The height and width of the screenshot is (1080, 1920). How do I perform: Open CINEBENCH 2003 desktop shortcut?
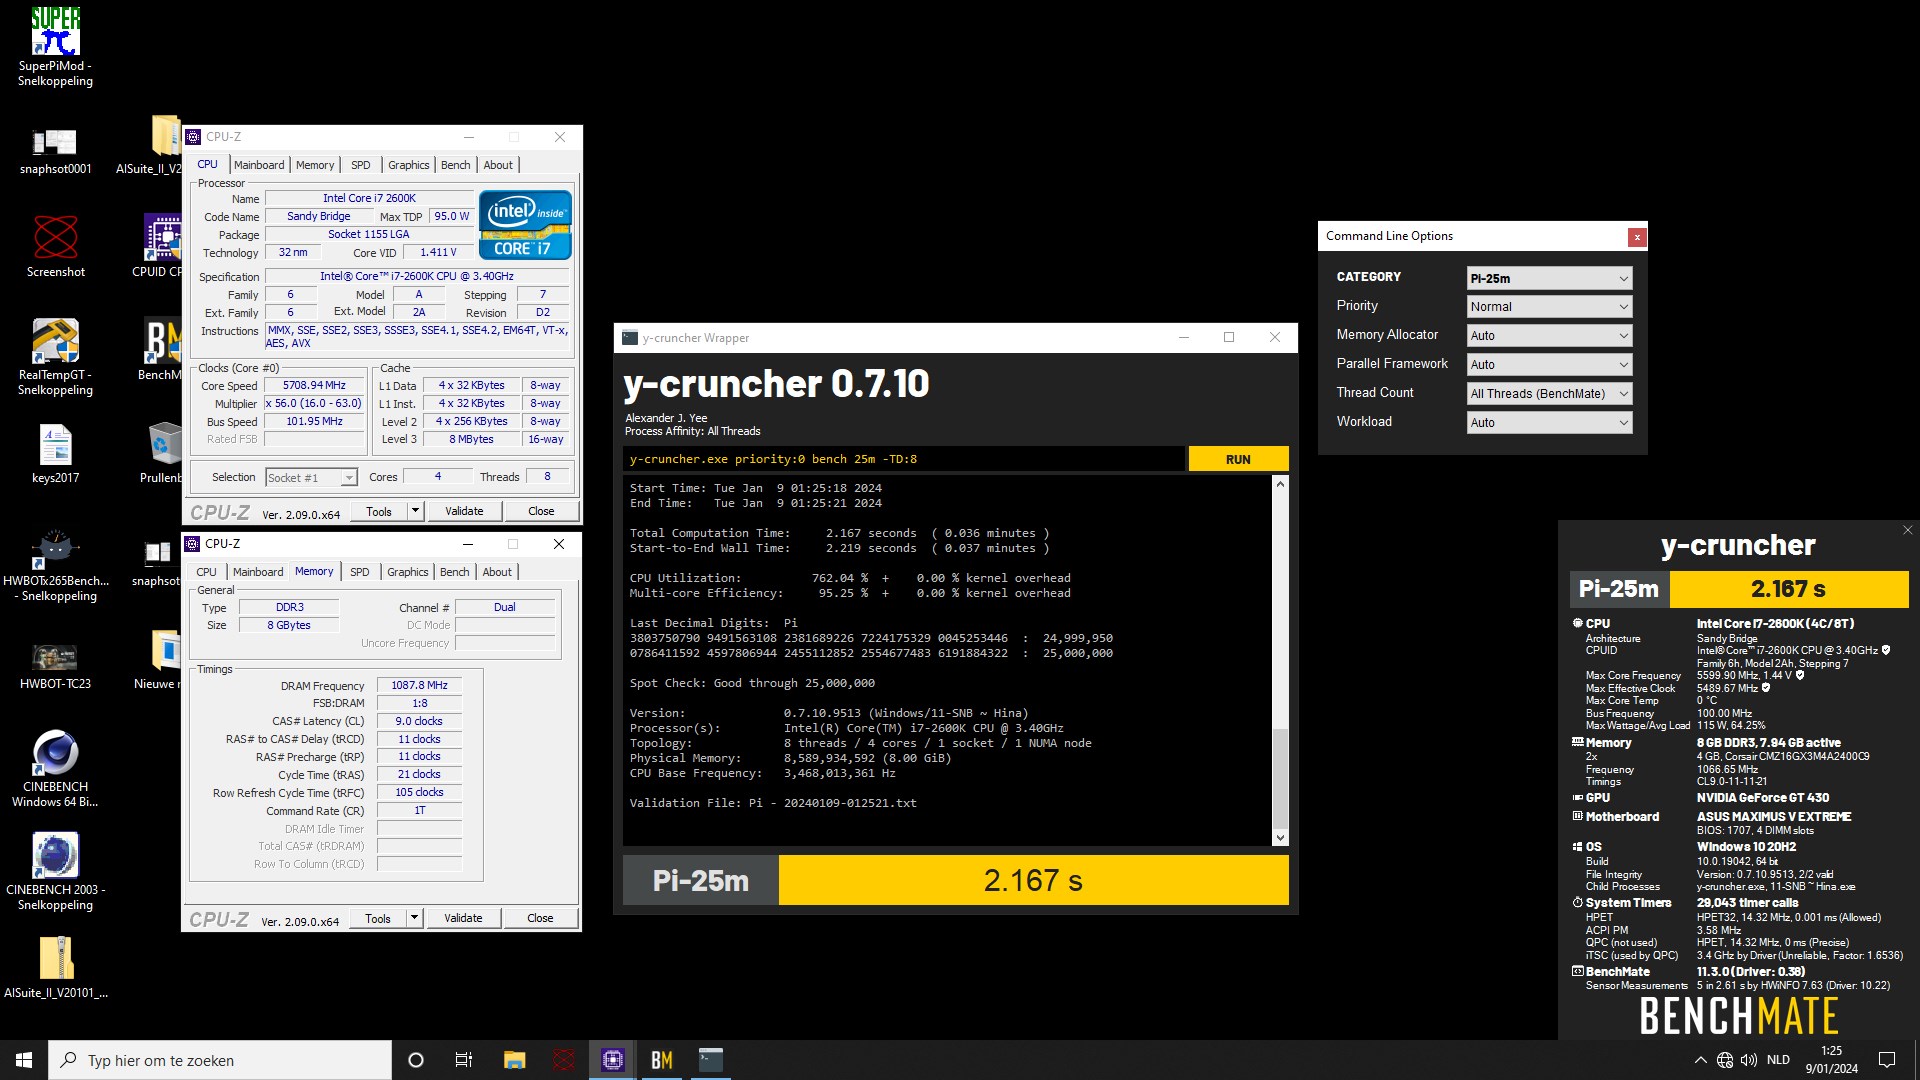pyautogui.click(x=55, y=871)
